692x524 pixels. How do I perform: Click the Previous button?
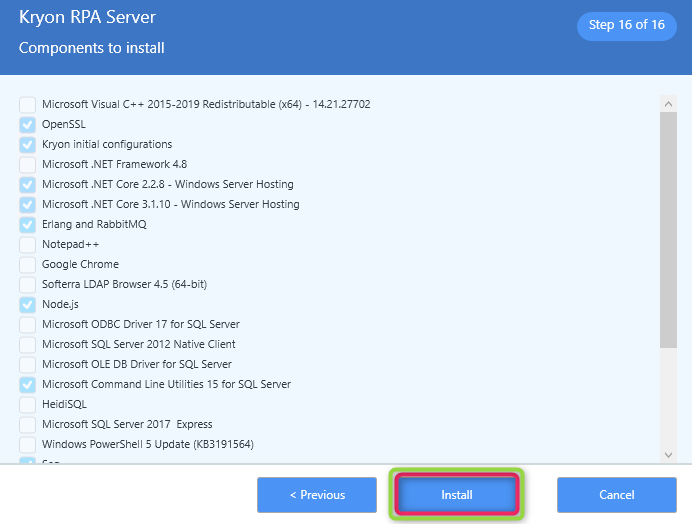pos(317,495)
